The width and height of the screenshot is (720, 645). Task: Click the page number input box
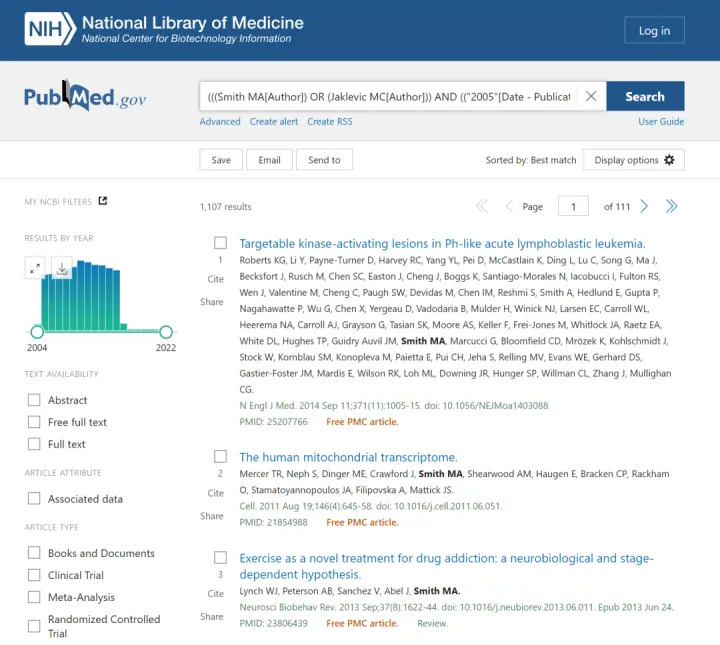click(x=573, y=206)
